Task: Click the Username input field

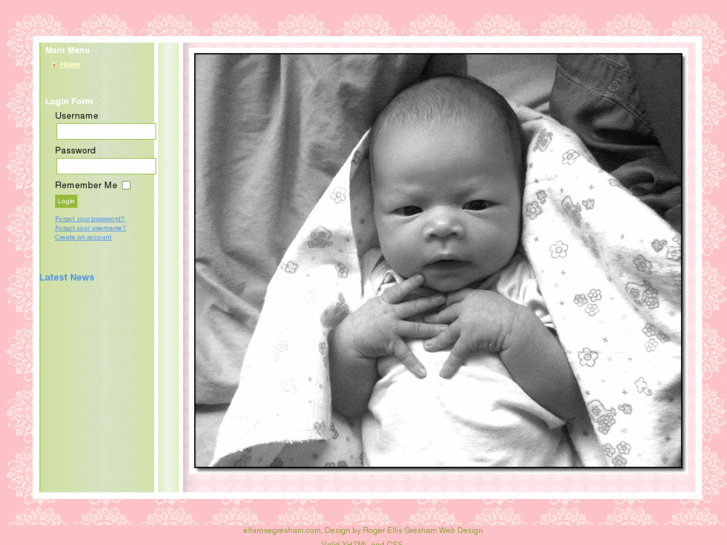Action: (106, 131)
